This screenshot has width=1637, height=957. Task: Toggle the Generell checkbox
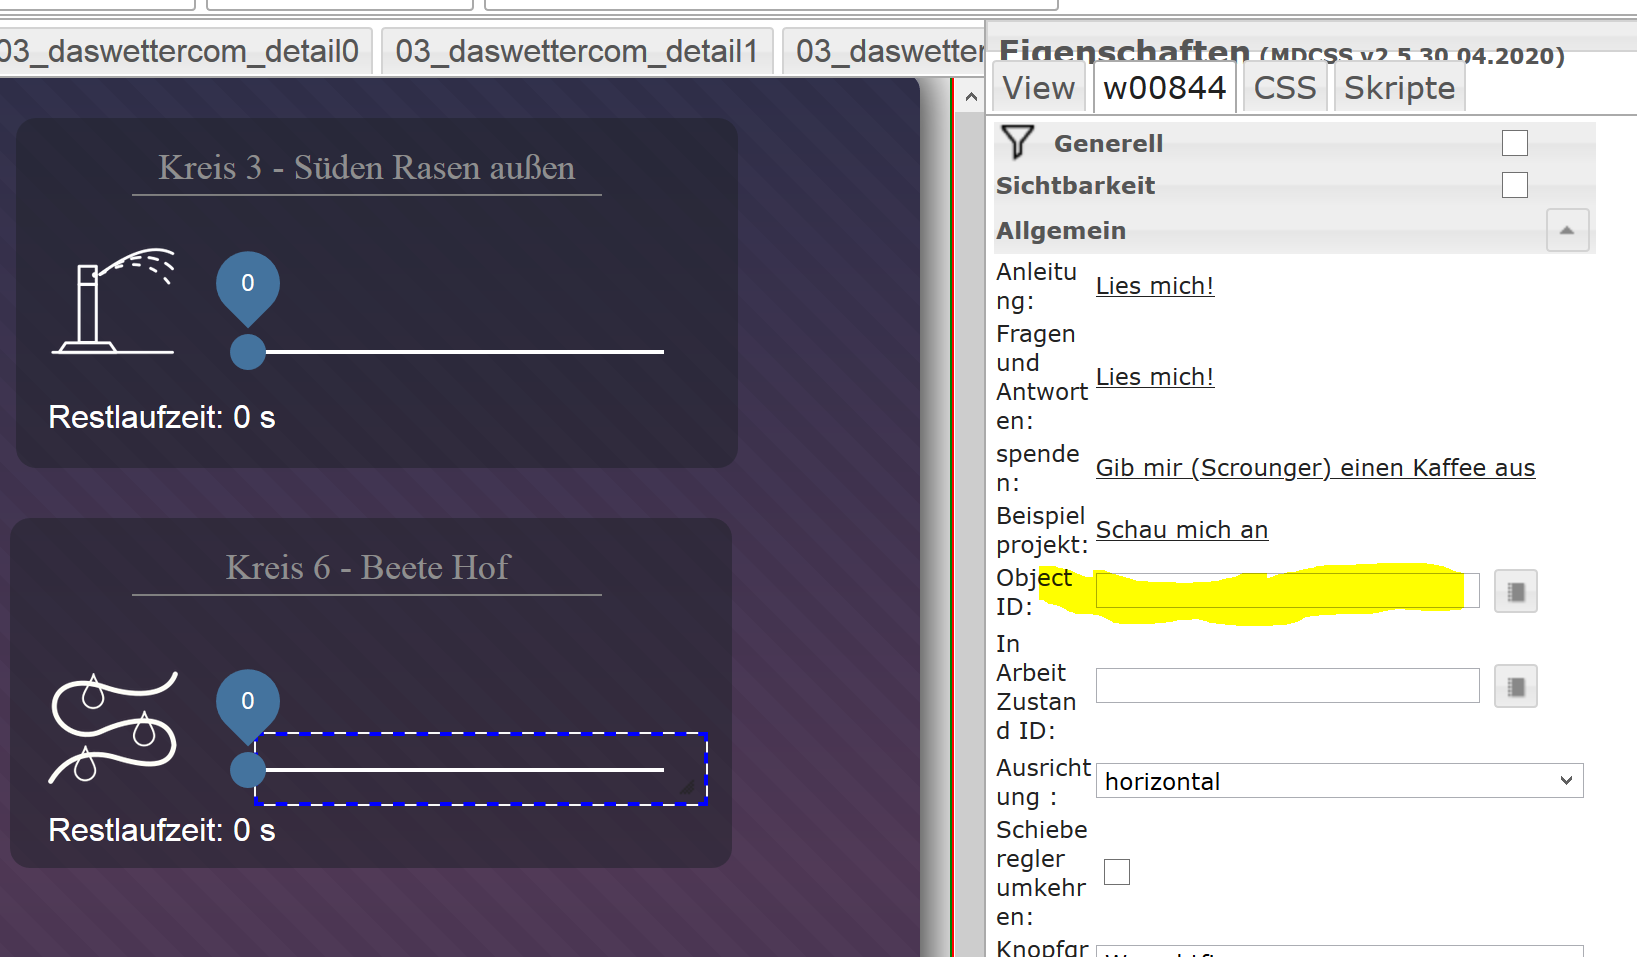(x=1515, y=143)
